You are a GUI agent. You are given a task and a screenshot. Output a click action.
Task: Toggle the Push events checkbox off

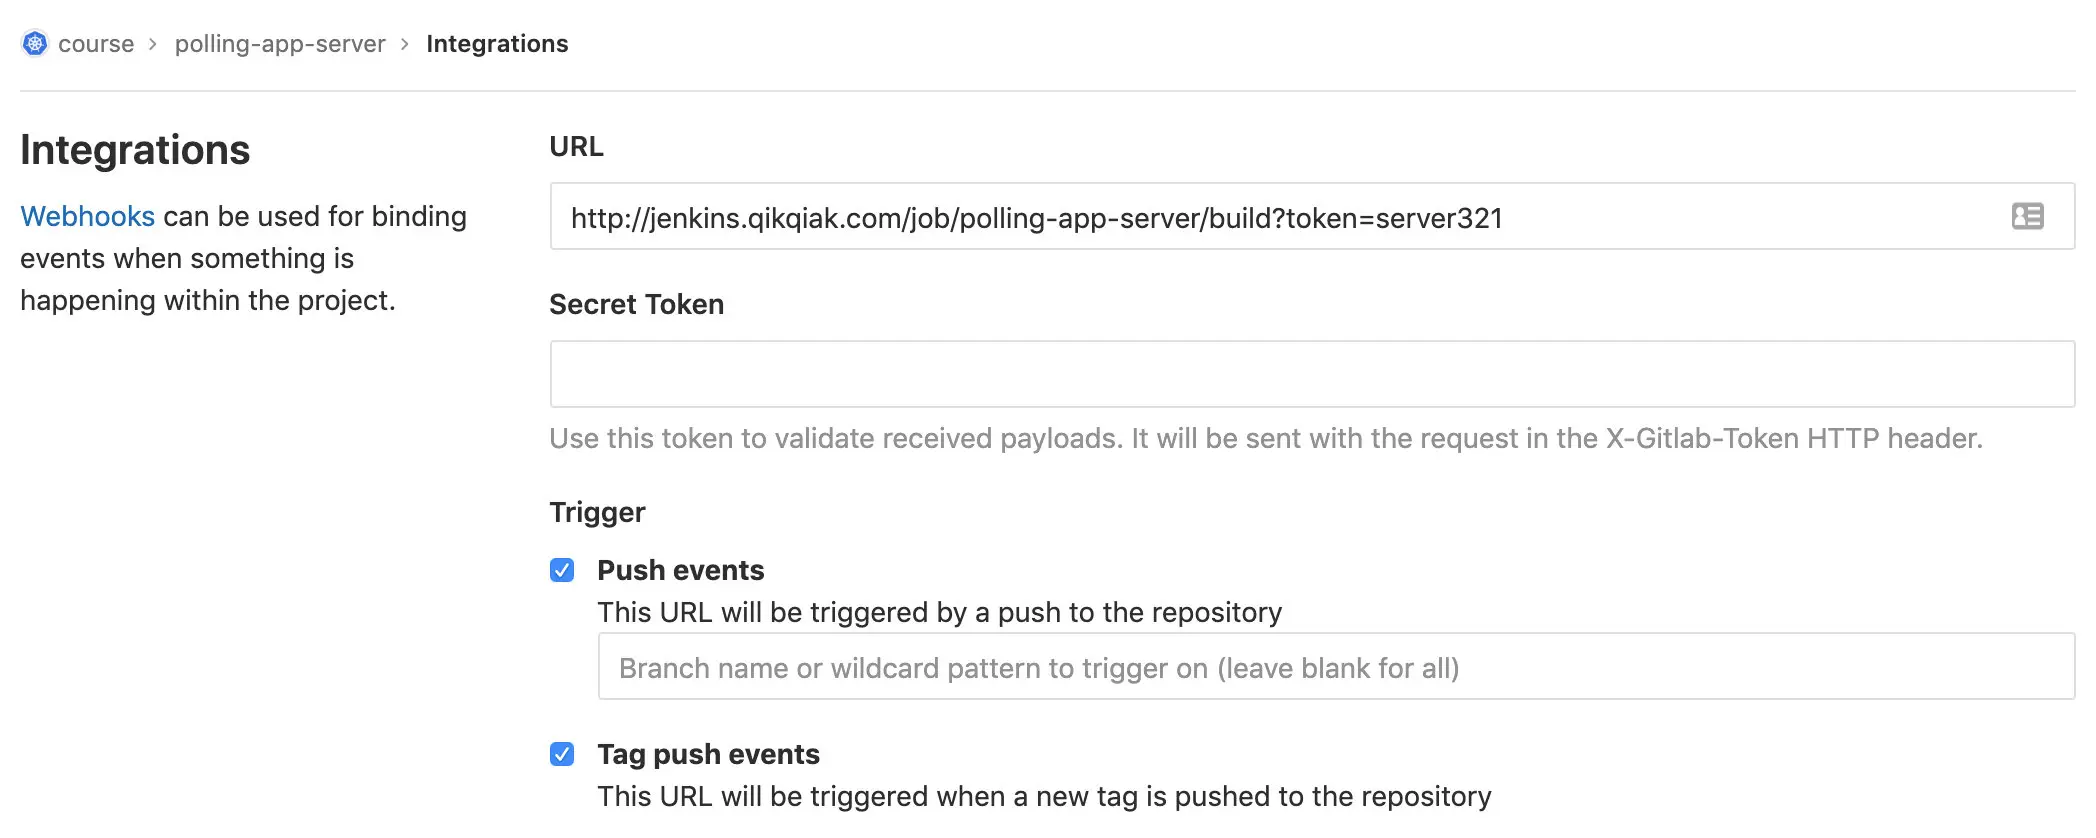(x=562, y=570)
